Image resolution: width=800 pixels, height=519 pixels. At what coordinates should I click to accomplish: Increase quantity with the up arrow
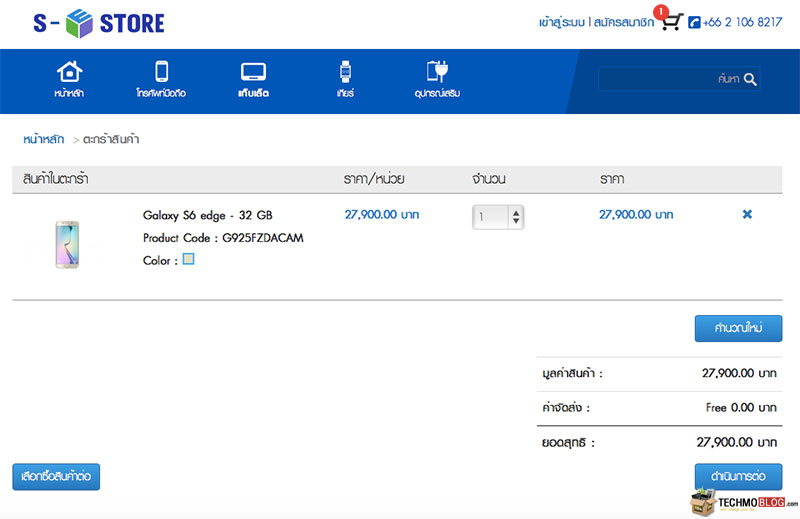[x=516, y=213]
